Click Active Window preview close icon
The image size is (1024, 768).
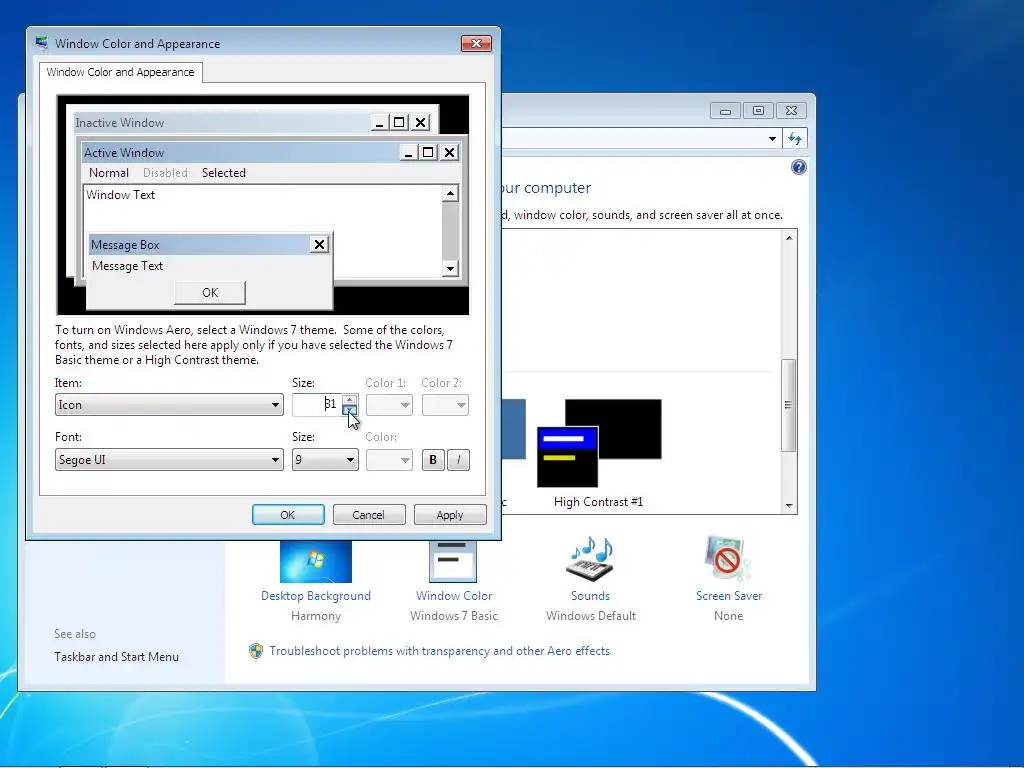pyautogui.click(x=449, y=152)
